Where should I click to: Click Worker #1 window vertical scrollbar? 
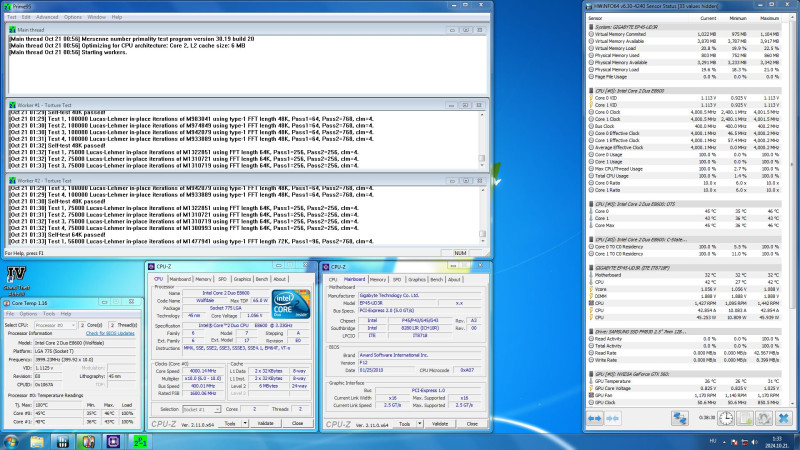[x=482, y=140]
